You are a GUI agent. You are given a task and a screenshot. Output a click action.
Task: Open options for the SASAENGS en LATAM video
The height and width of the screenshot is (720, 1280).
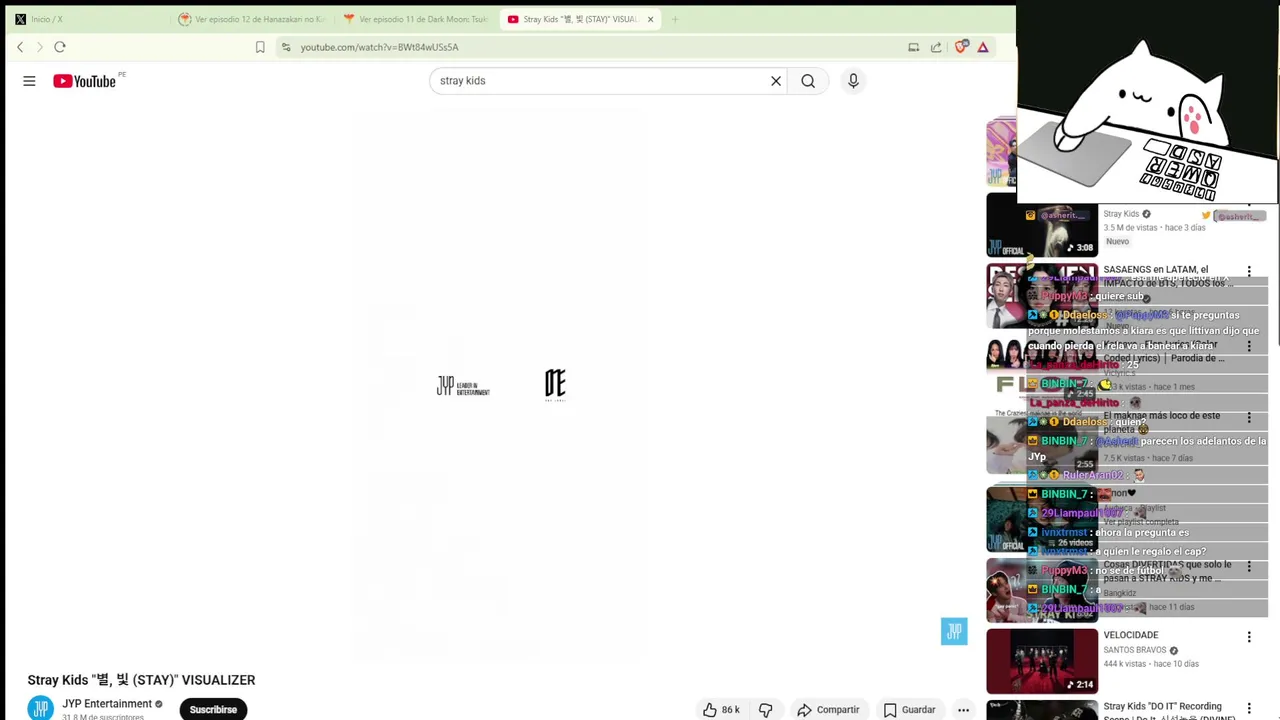point(1249,271)
